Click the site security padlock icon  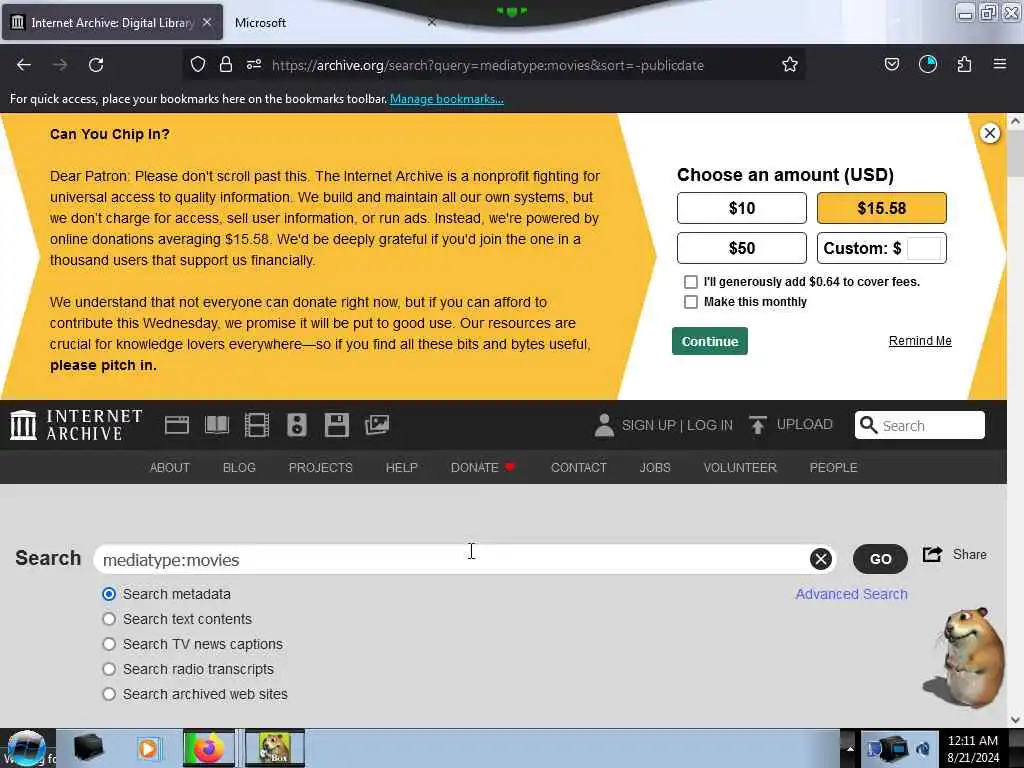[226, 64]
